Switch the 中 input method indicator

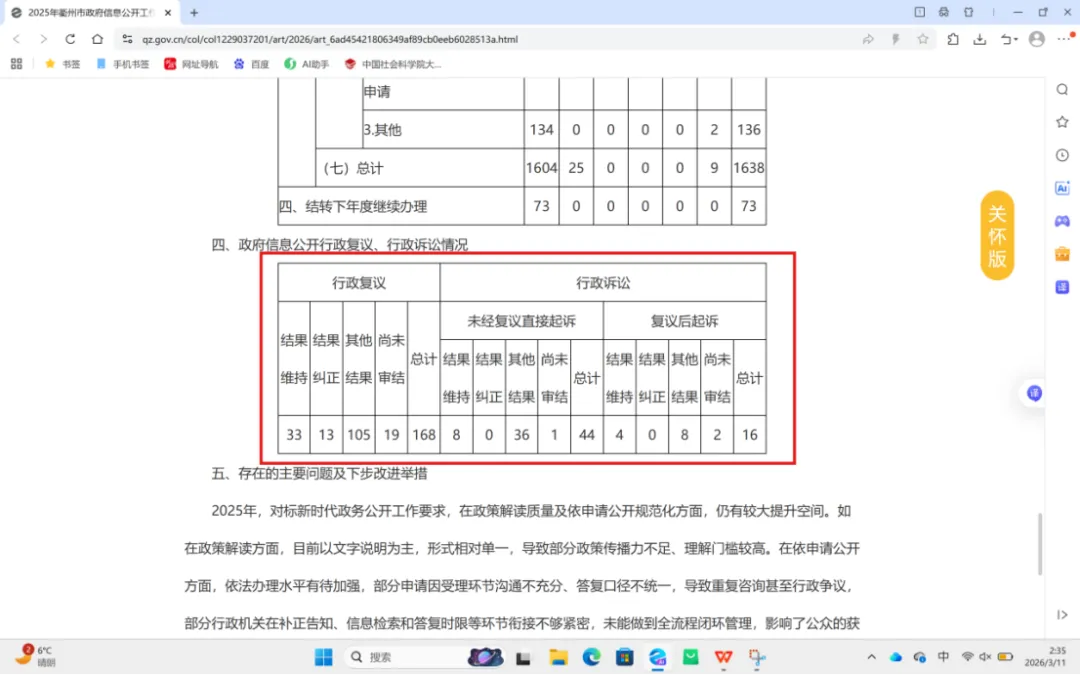943,657
